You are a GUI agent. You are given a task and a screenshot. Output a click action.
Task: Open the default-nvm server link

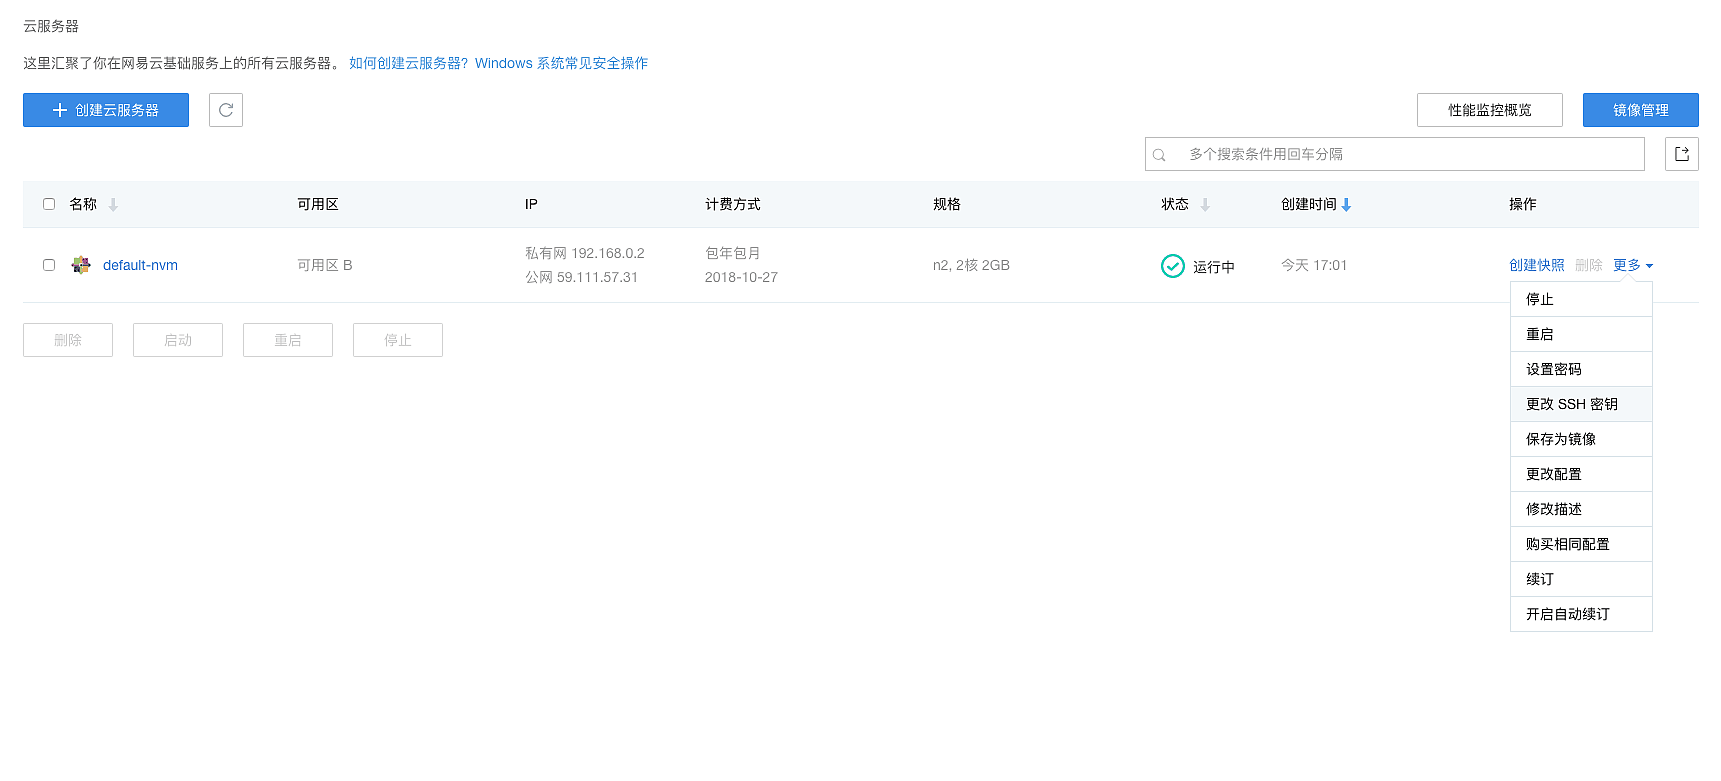pos(140,265)
